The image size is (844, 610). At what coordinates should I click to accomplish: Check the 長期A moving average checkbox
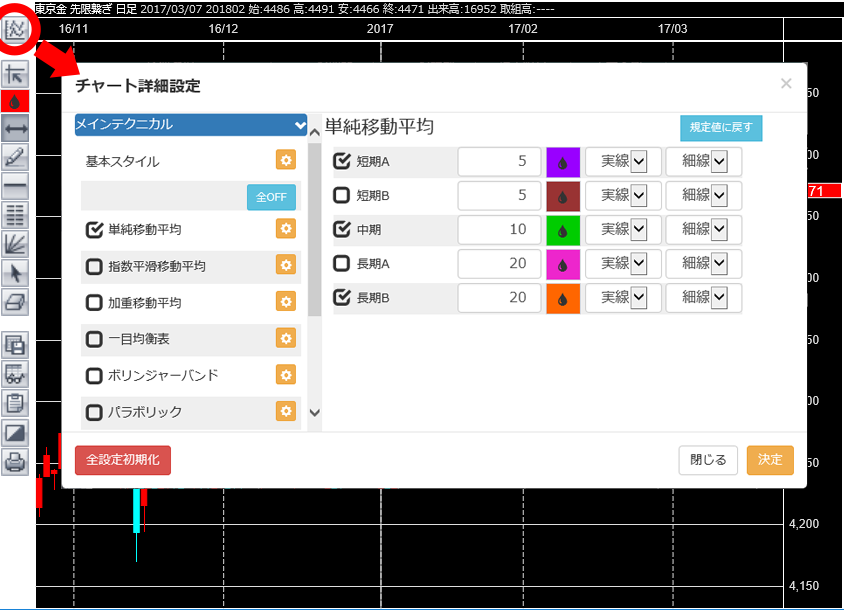pyautogui.click(x=342, y=263)
